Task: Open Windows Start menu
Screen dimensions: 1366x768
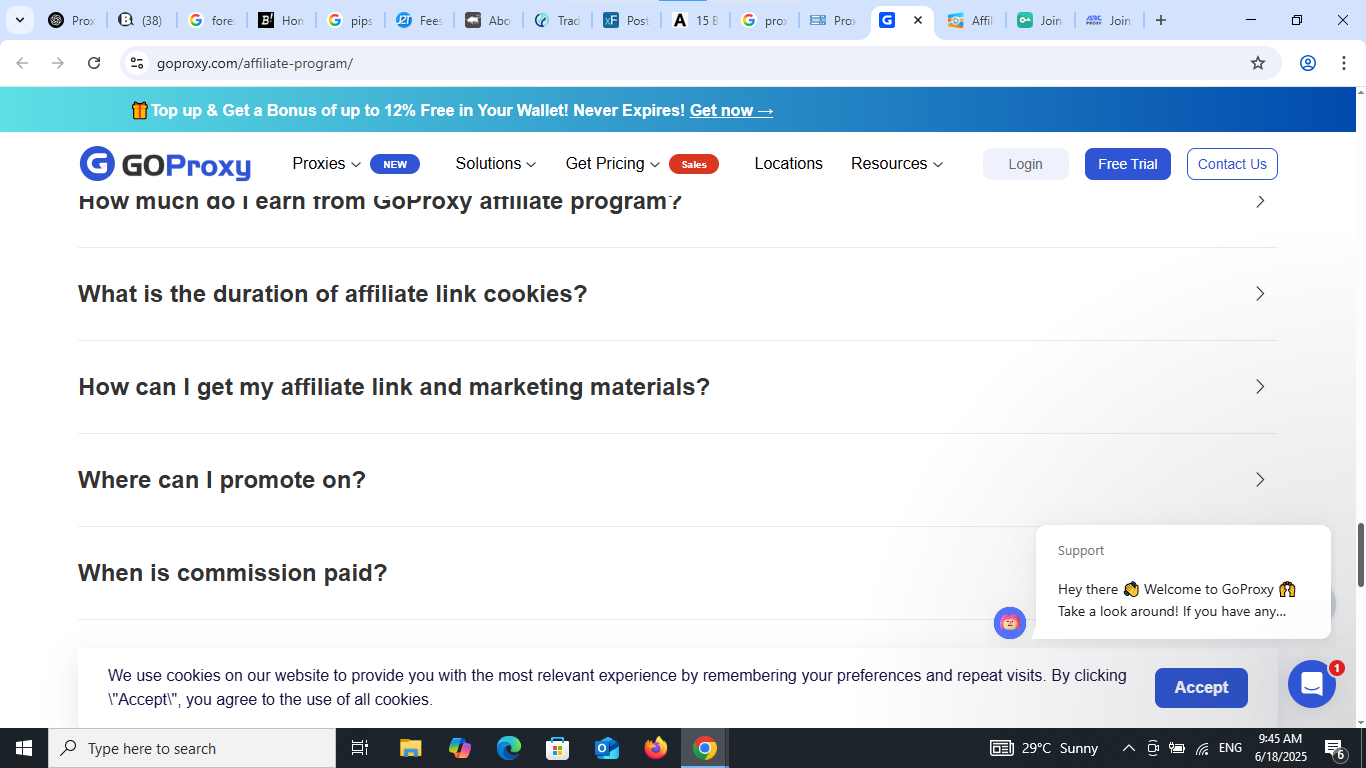Action: pyautogui.click(x=24, y=748)
